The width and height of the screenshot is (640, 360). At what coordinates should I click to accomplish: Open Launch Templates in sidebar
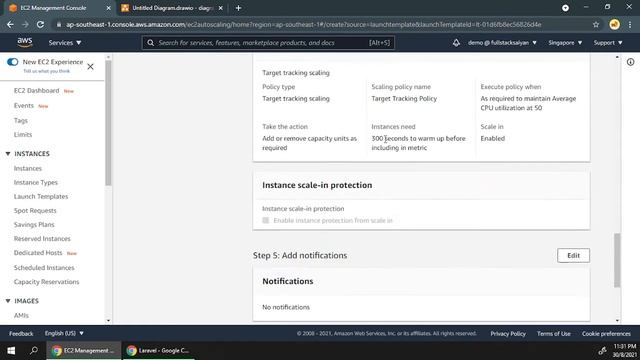pos(41,196)
